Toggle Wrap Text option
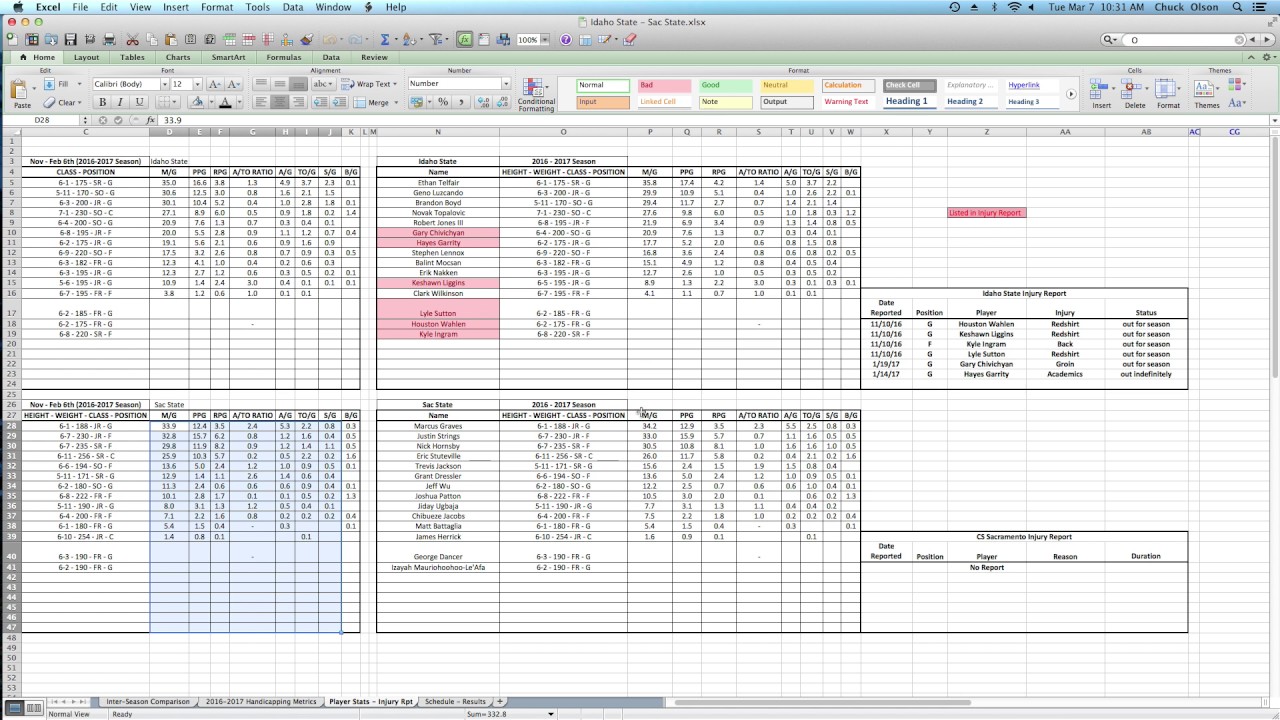 369,84
